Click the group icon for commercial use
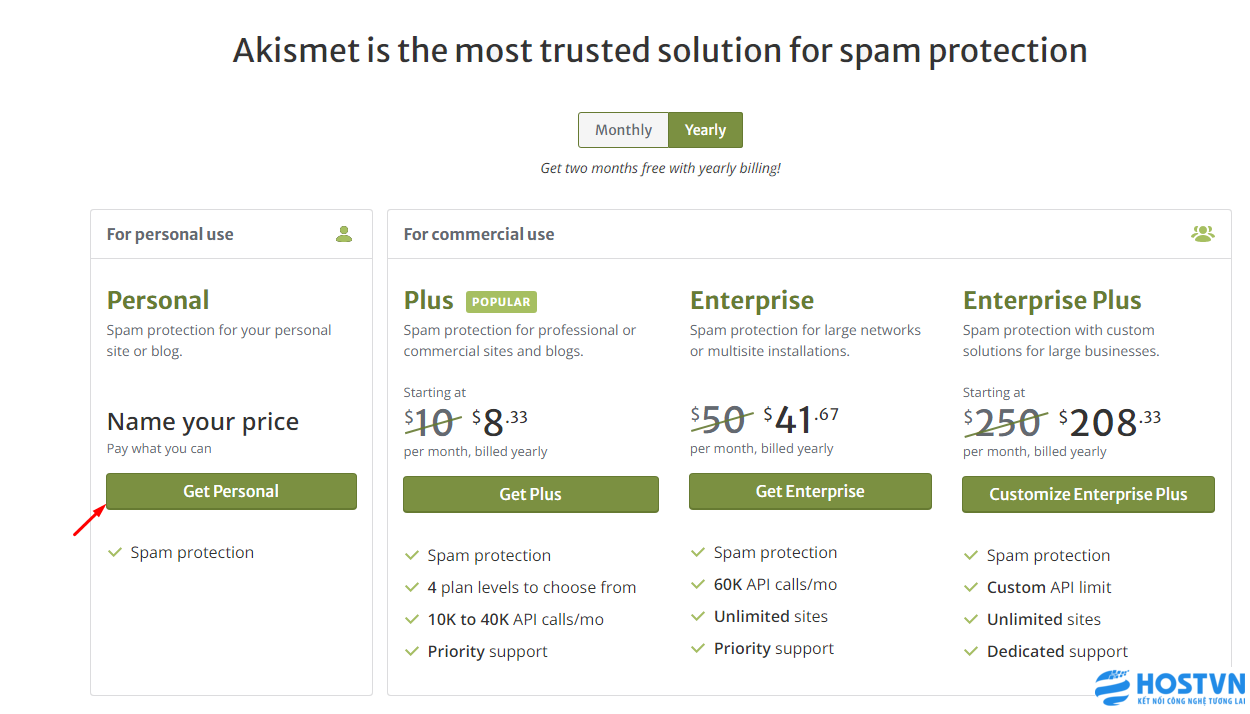The height and width of the screenshot is (714, 1250). pyautogui.click(x=1203, y=234)
